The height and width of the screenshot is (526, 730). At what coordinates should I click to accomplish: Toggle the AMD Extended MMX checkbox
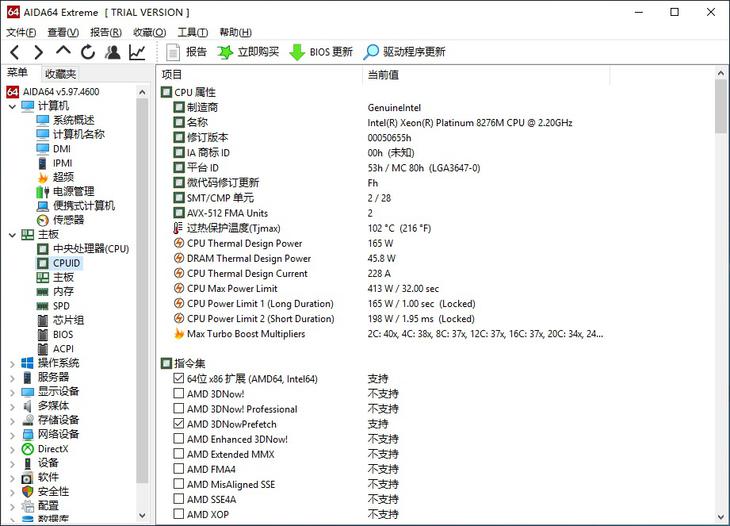(x=178, y=454)
